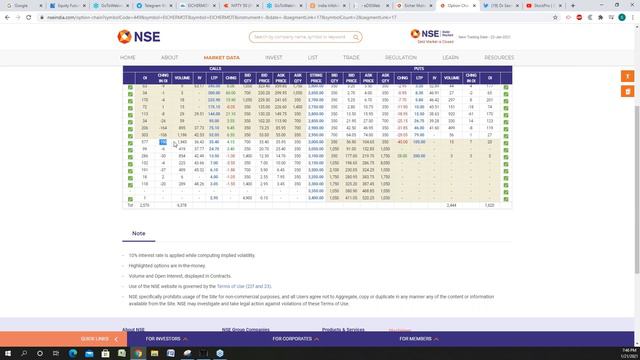
Task: Click the upper orange side button beside the table
Action: [627, 76]
